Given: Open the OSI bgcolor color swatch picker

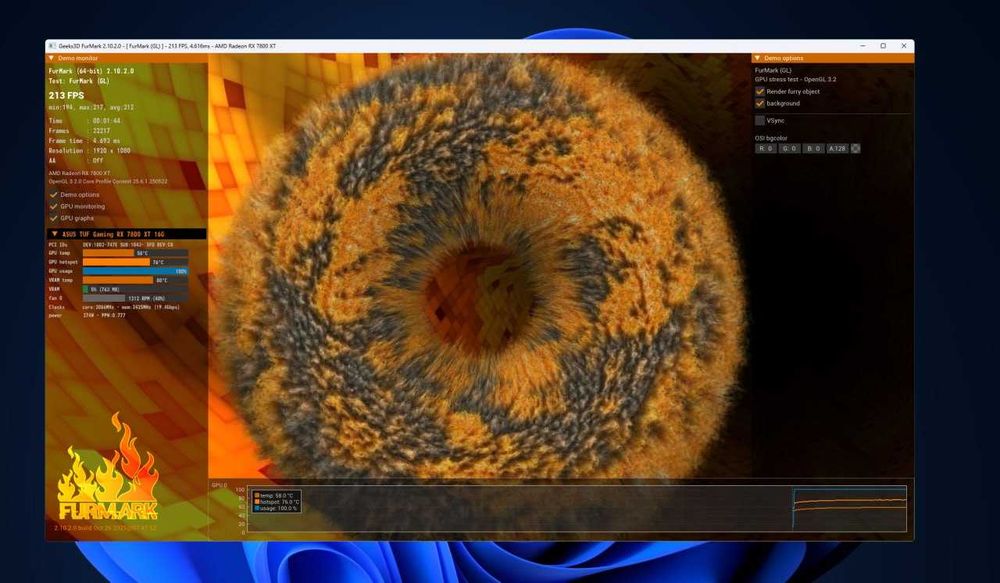Looking at the screenshot, I should coord(856,149).
